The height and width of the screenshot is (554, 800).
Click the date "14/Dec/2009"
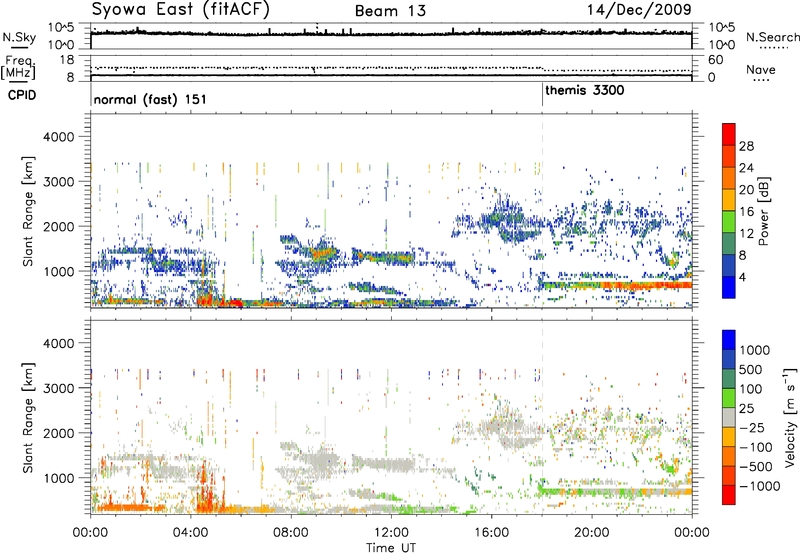click(x=639, y=9)
